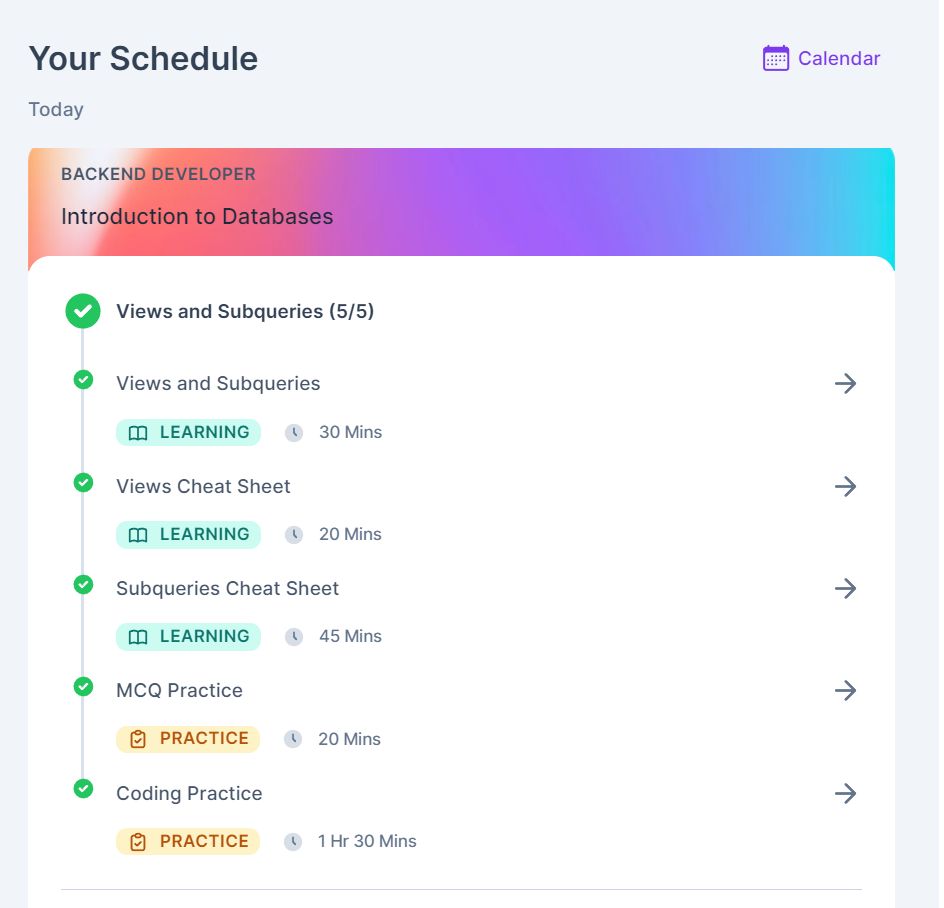944x908 pixels.
Task: Click the arrow for Subqueries Cheat Sheet
Action: click(845, 588)
